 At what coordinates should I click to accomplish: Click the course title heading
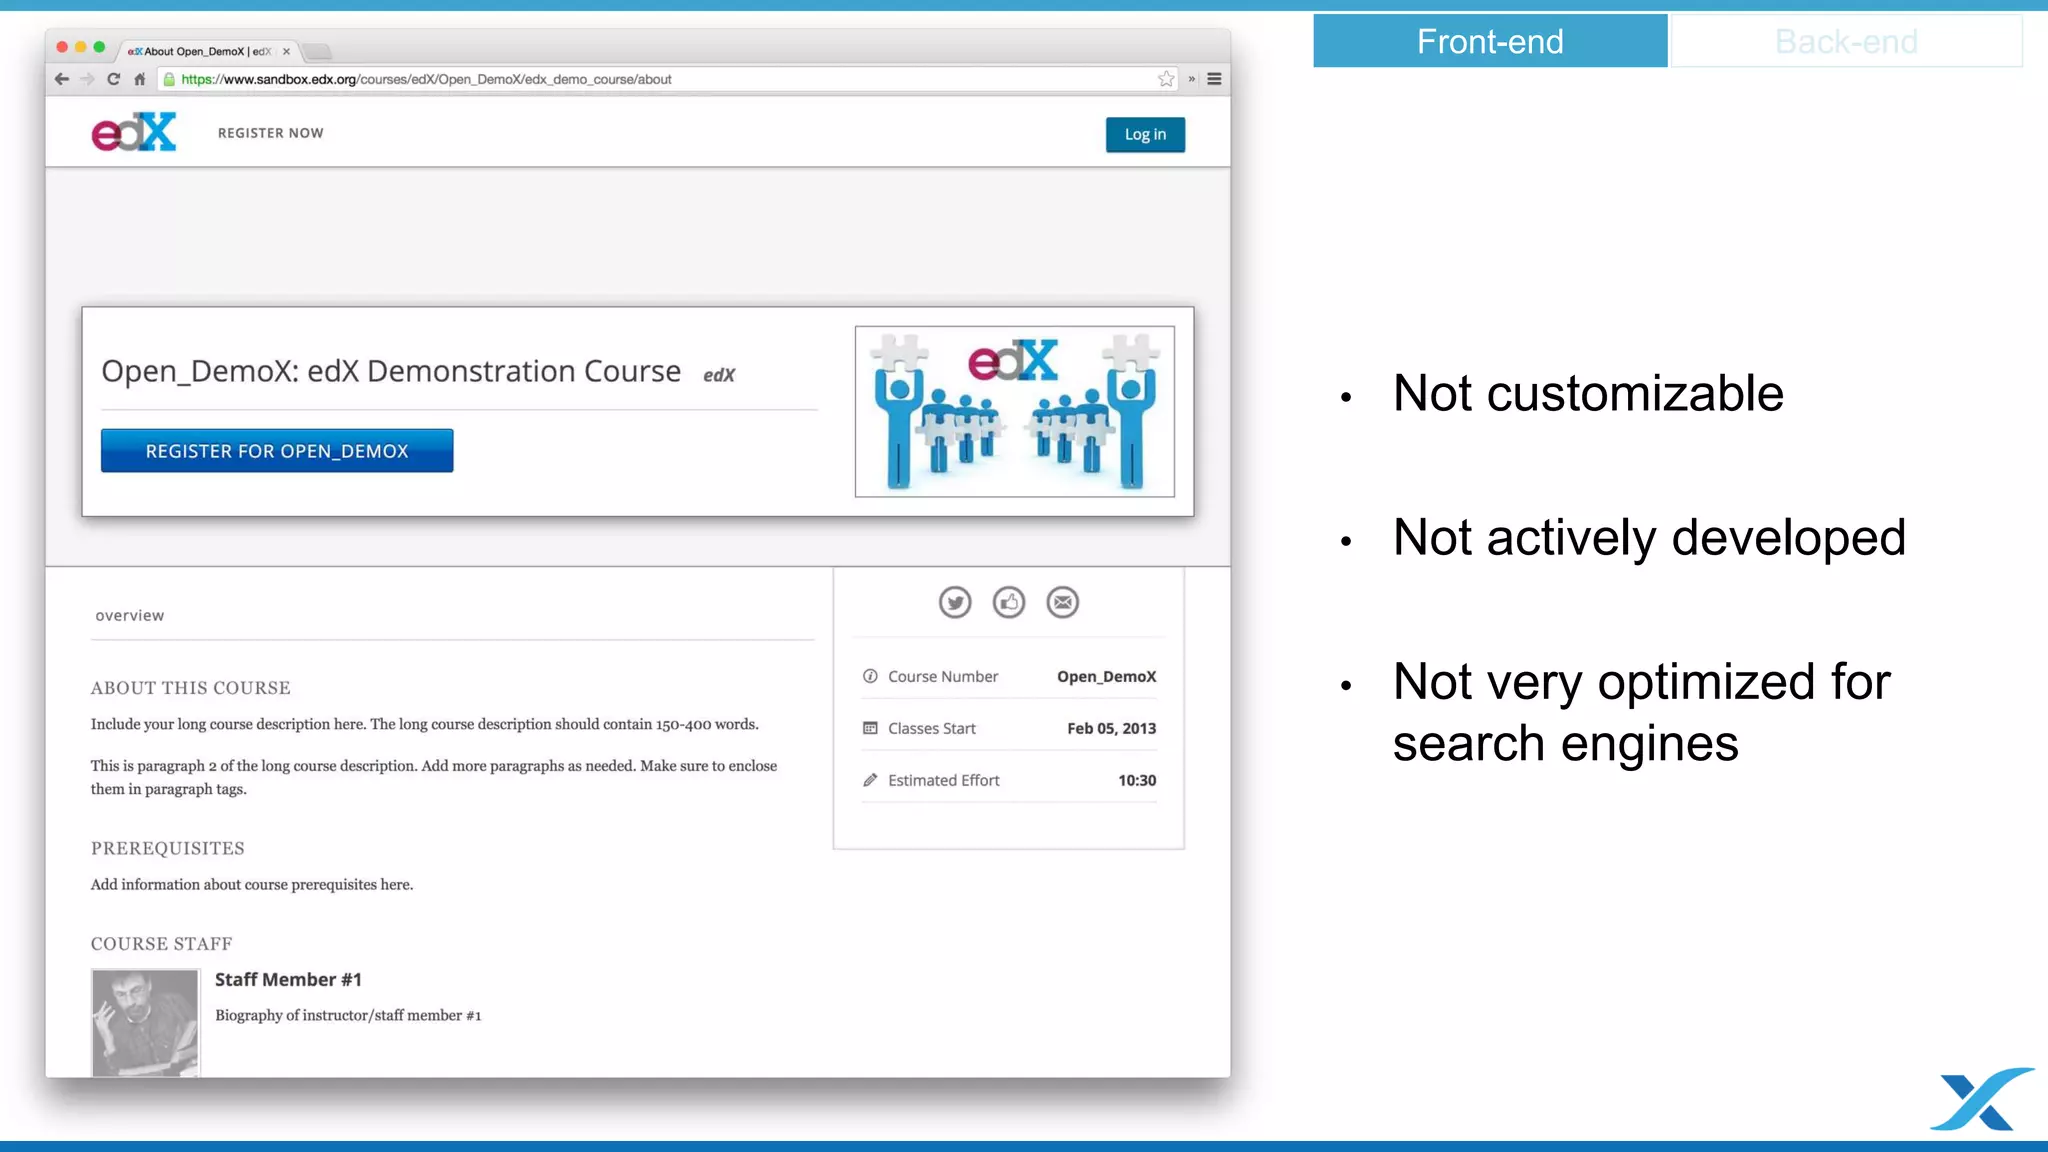point(391,371)
